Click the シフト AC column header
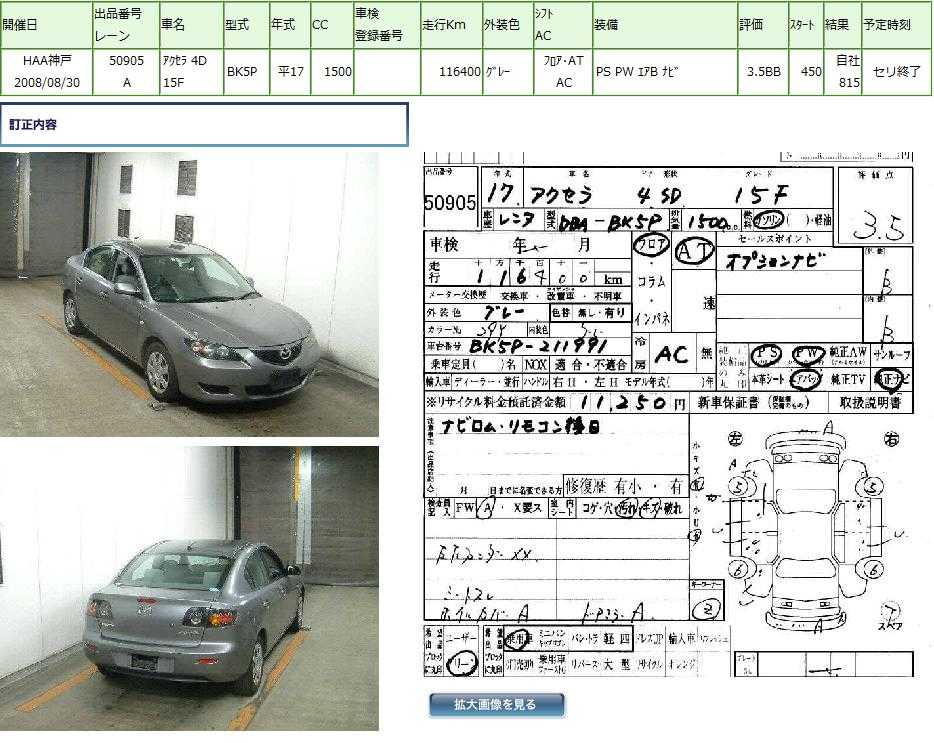The width and height of the screenshot is (934, 743). 563,24
